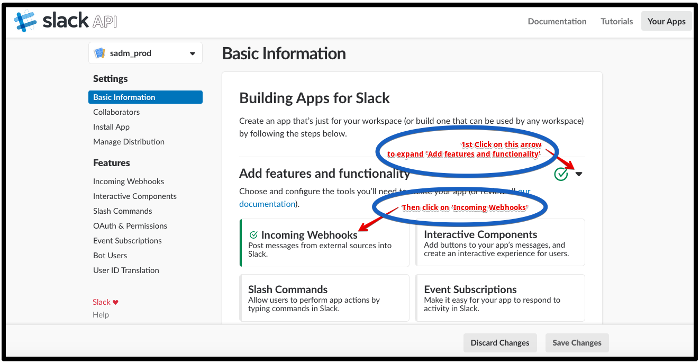Open Event Subscriptions in Features sidebar
Image resolution: width=700 pixels, height=363 pixels.
pos(127,241)
